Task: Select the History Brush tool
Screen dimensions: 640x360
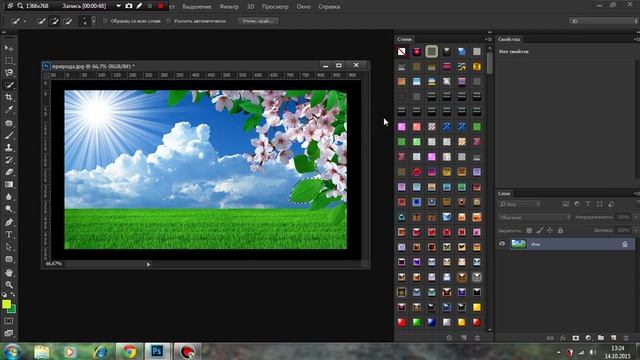Action: point(9,160)
